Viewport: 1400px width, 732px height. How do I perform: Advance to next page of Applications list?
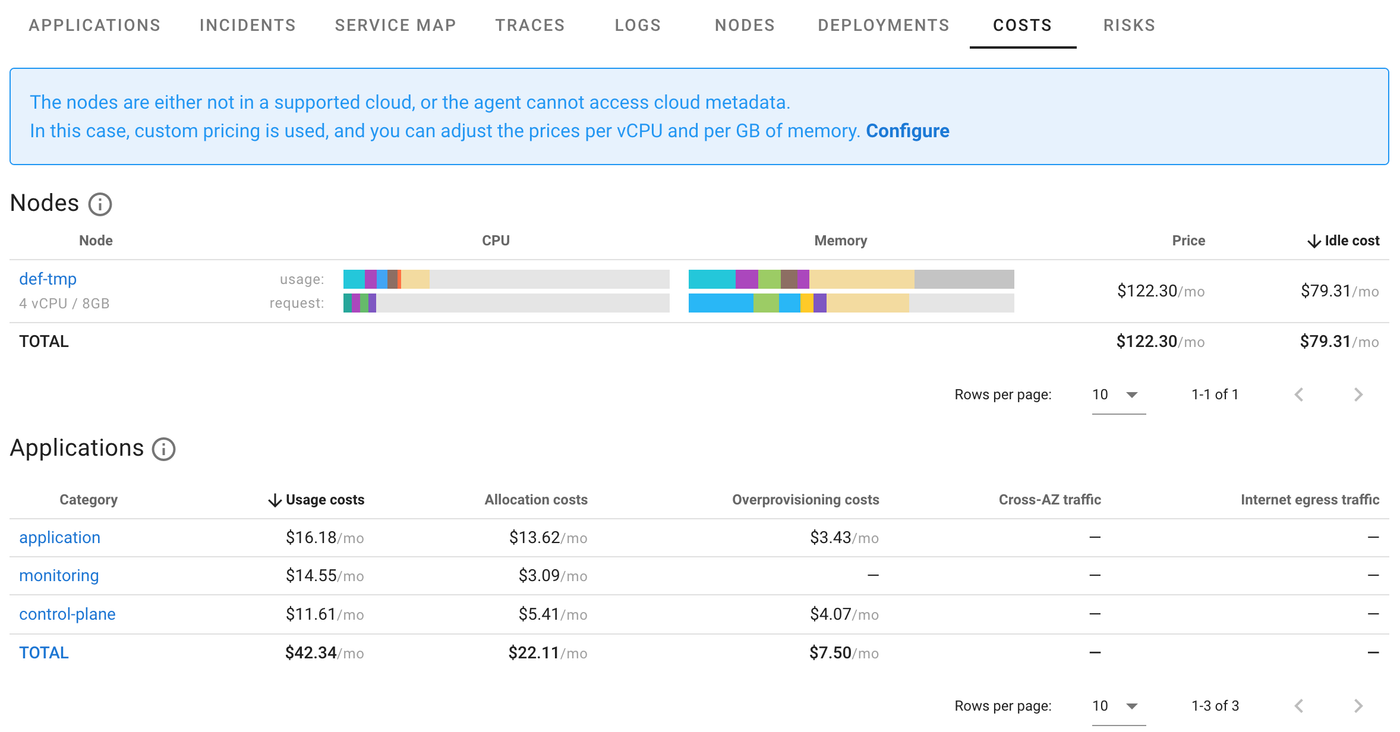[1358, 705]
